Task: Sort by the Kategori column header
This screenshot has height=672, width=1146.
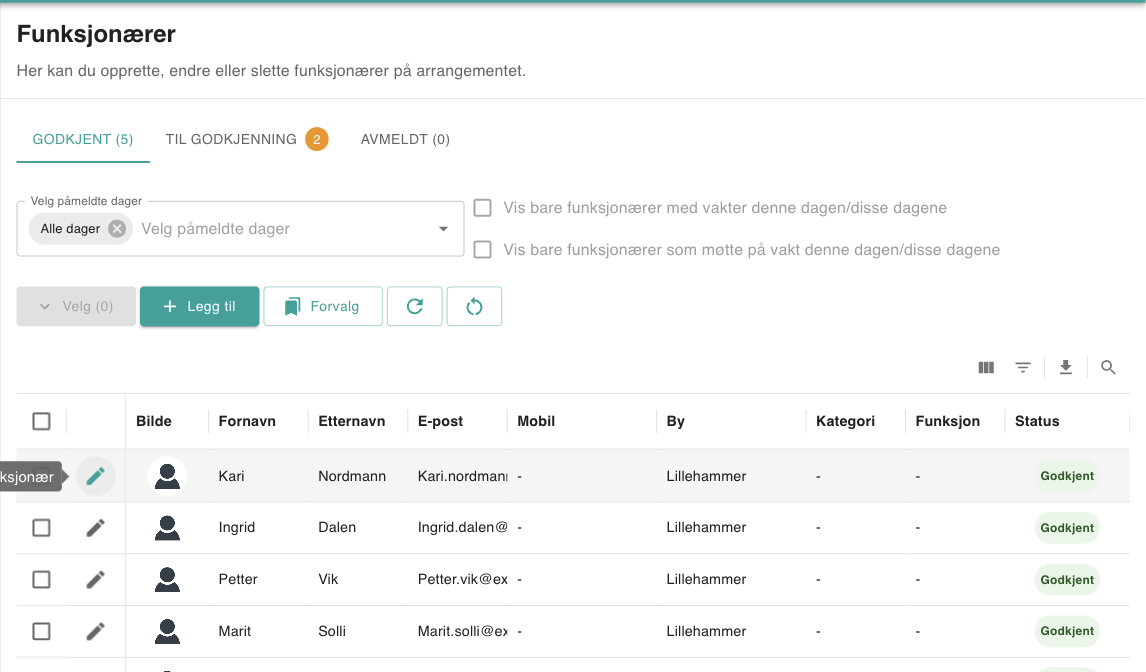Action: tap(846, 421)
